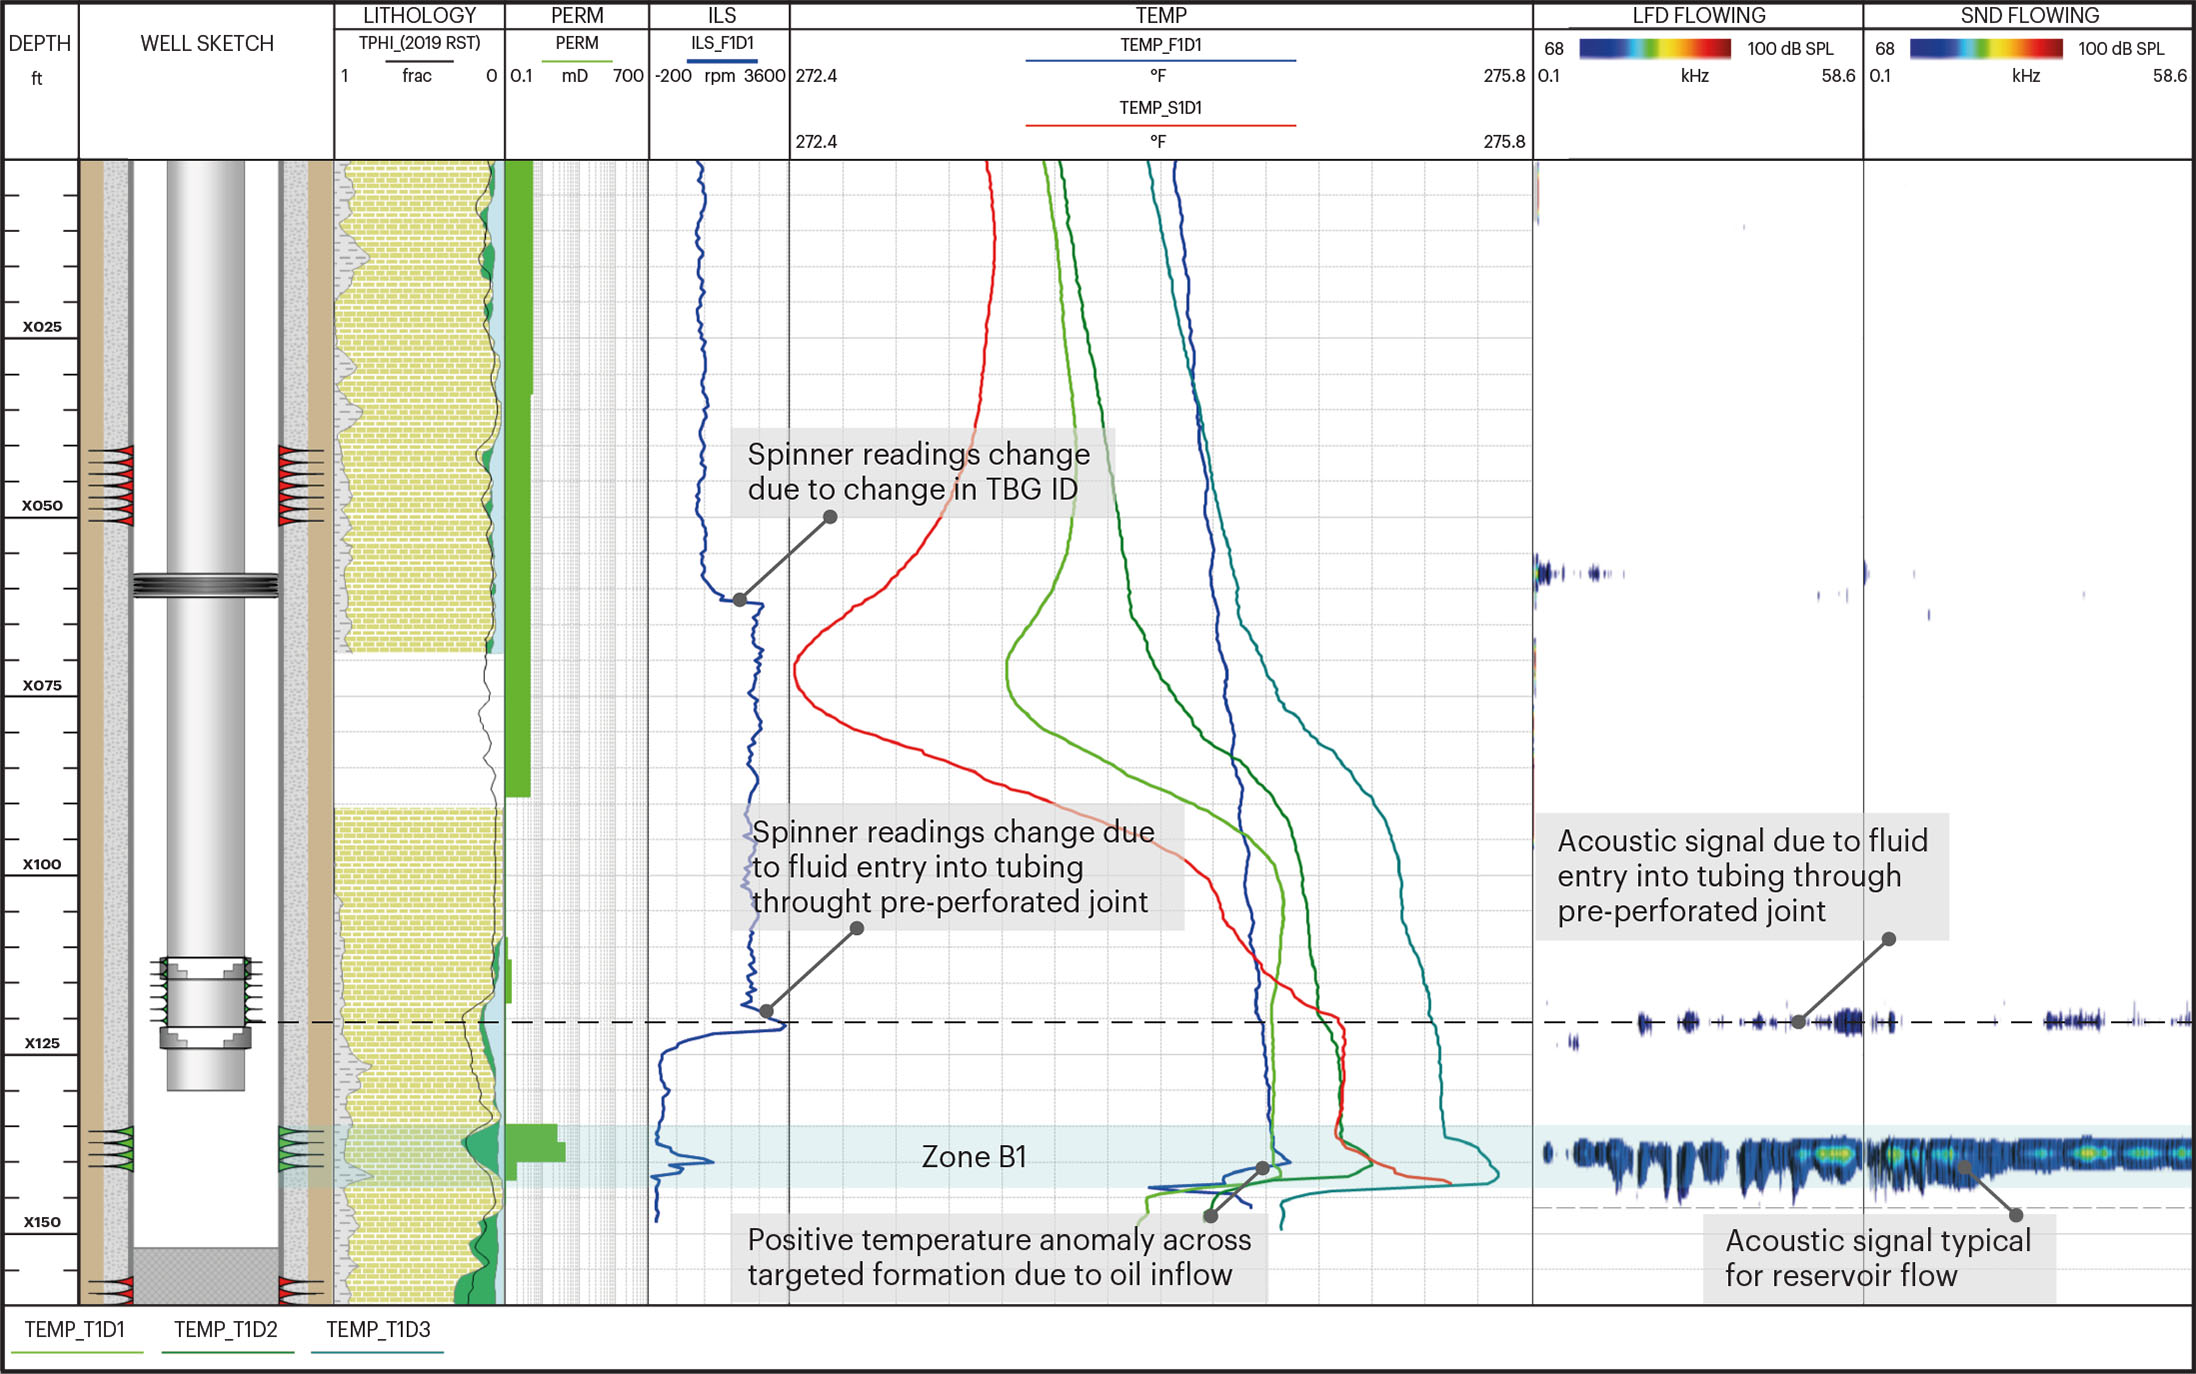The image size is (2196, 1374).
Task: Click the X050 depth marker
Action: (42, 505)
